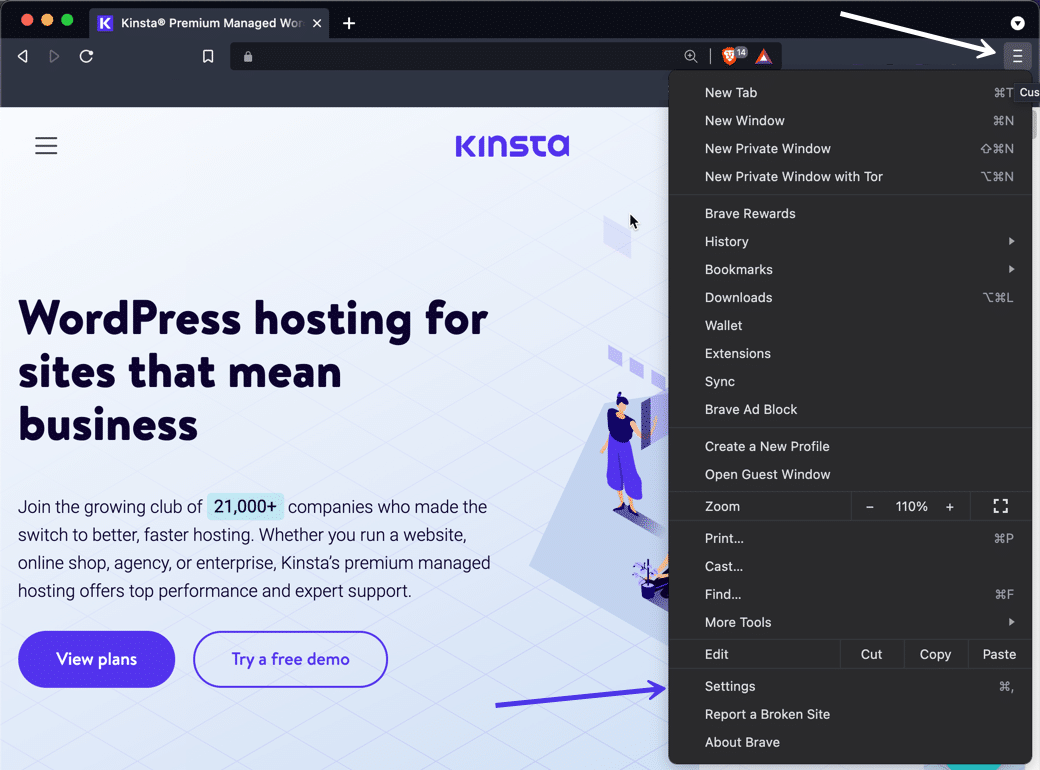Click the hamburger customize menu icon
Screen dimensions: 1040x770
(x=1017, y=56)
